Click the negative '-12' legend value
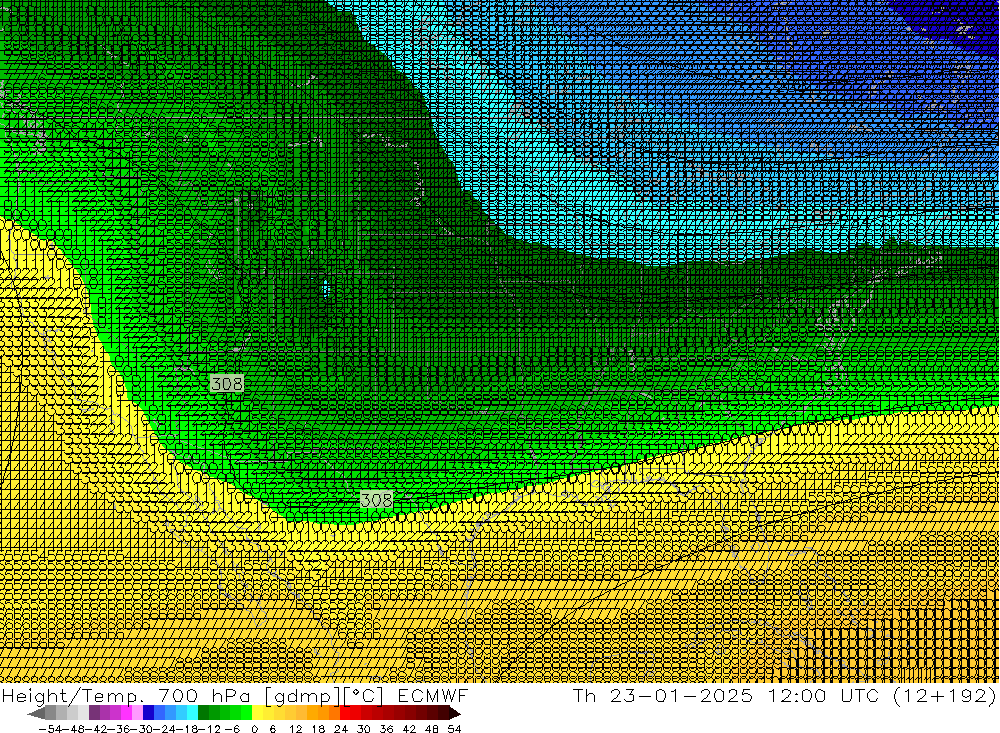This screenshot has height=733, width=1000. (209, 728)
